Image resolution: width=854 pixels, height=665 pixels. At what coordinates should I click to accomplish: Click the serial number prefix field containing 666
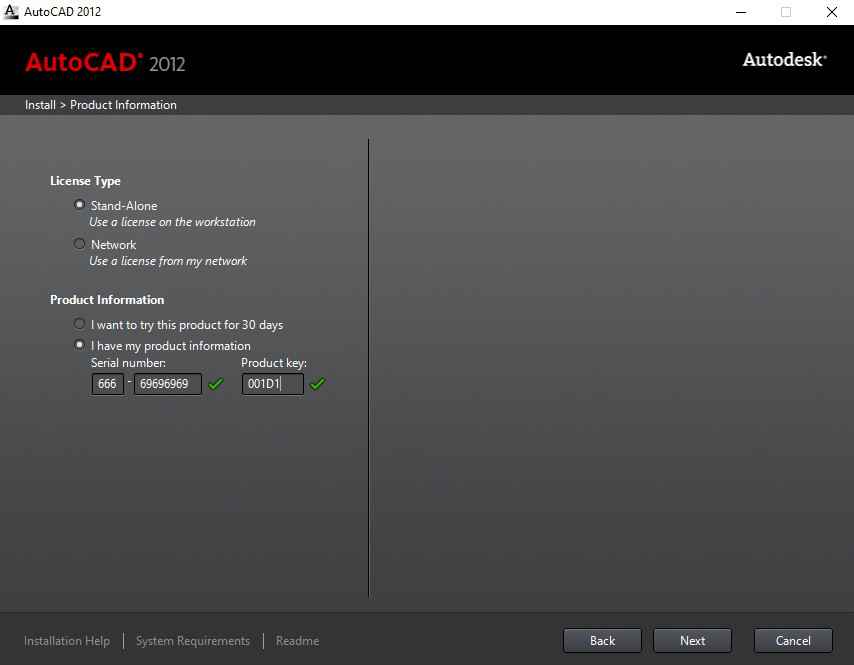107,384
